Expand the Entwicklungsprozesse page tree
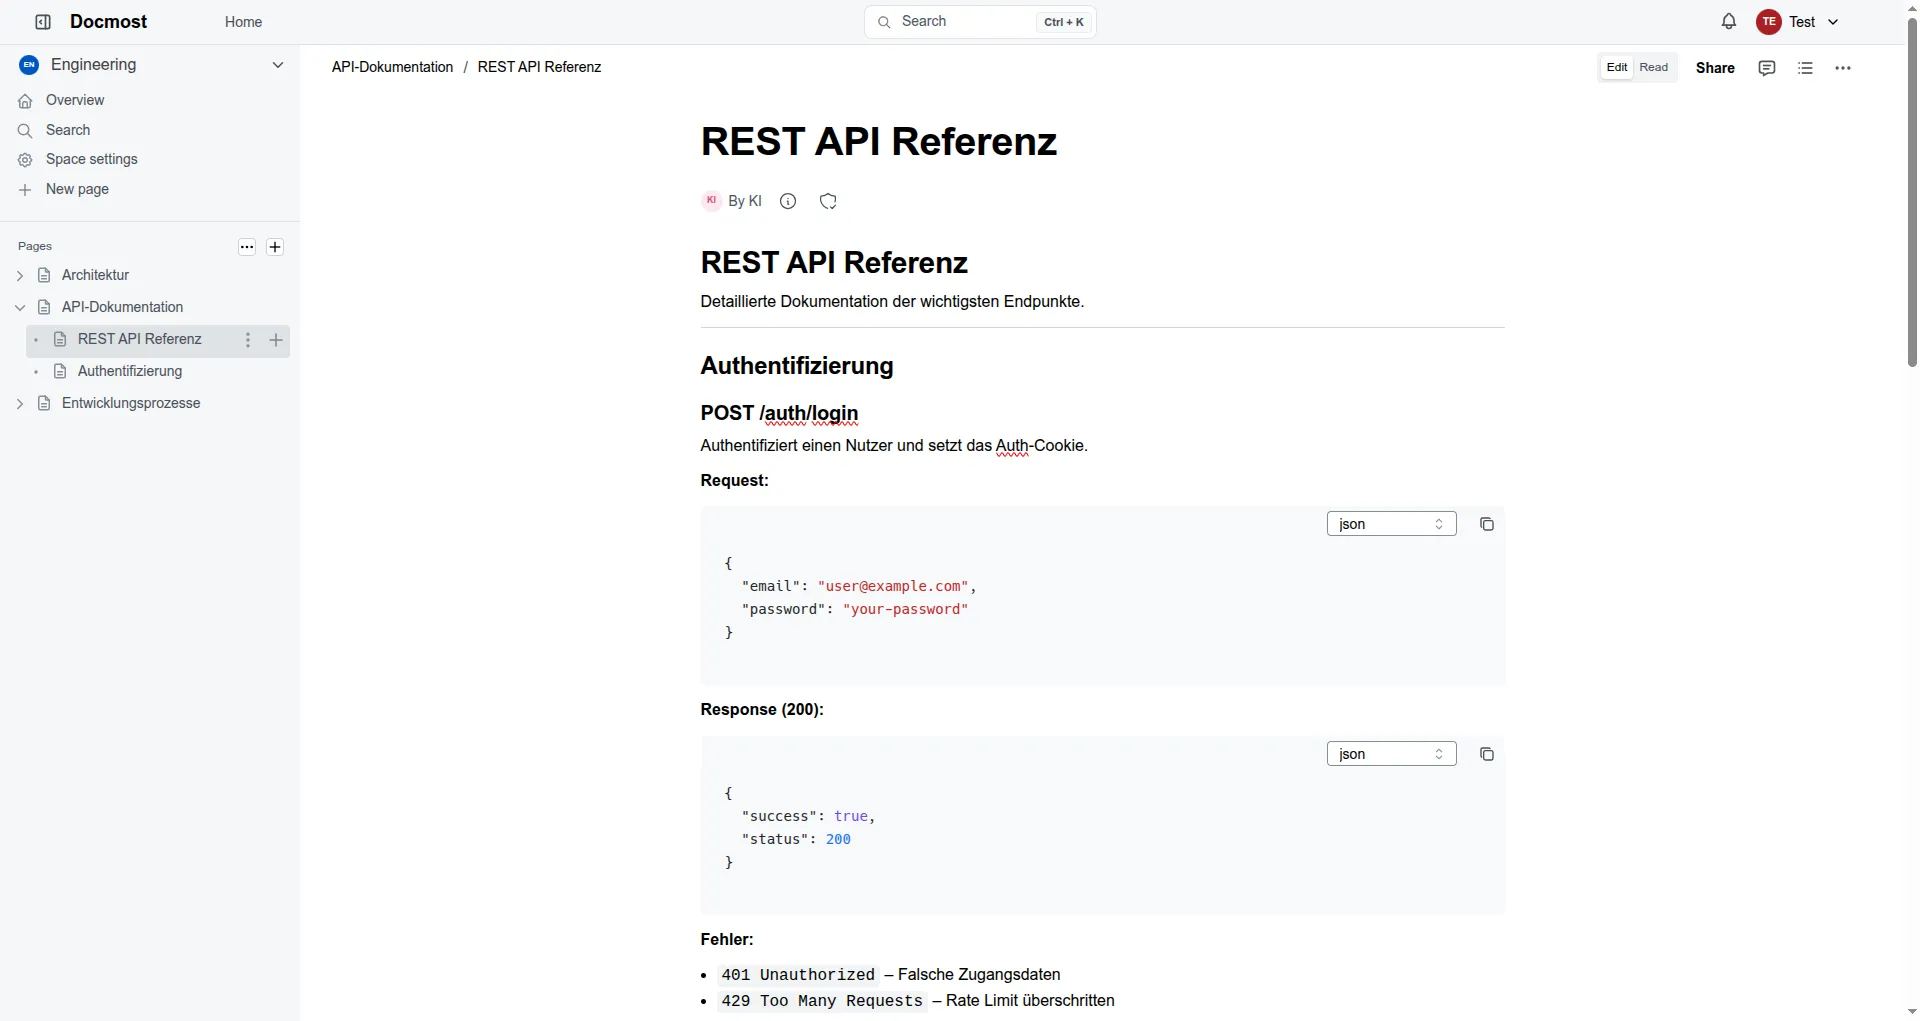Image resolution: width=1920 pixels, height=1021 pixels. click(x=20, y=403)
